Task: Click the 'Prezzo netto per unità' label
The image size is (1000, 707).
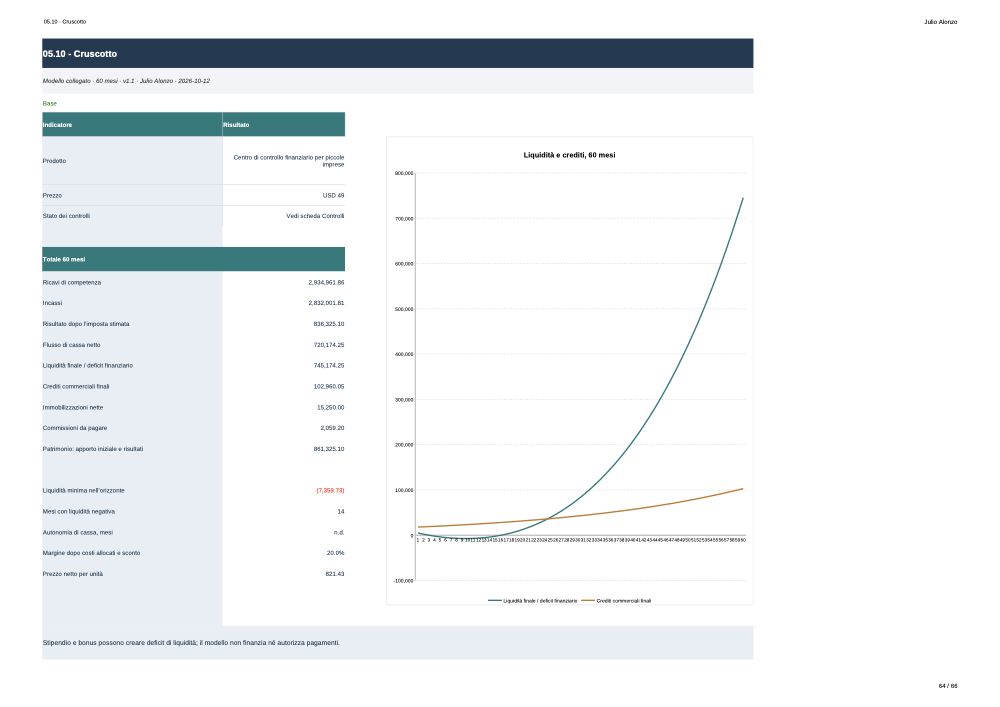Action: (x=73, y=574)
